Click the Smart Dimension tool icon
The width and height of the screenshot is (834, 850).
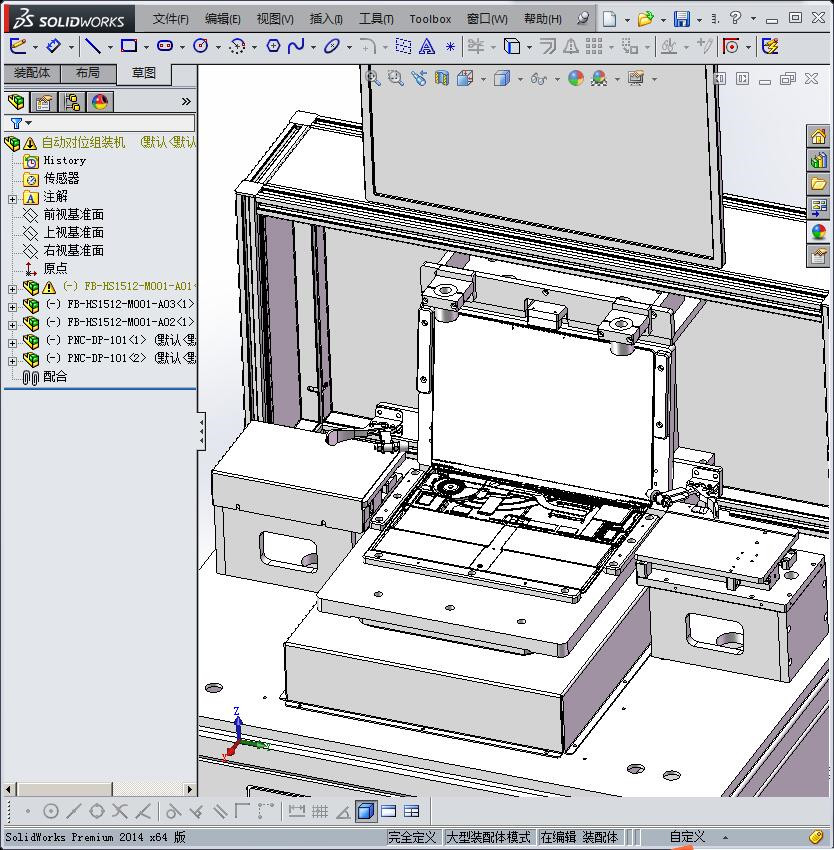[x=55, y=46]
